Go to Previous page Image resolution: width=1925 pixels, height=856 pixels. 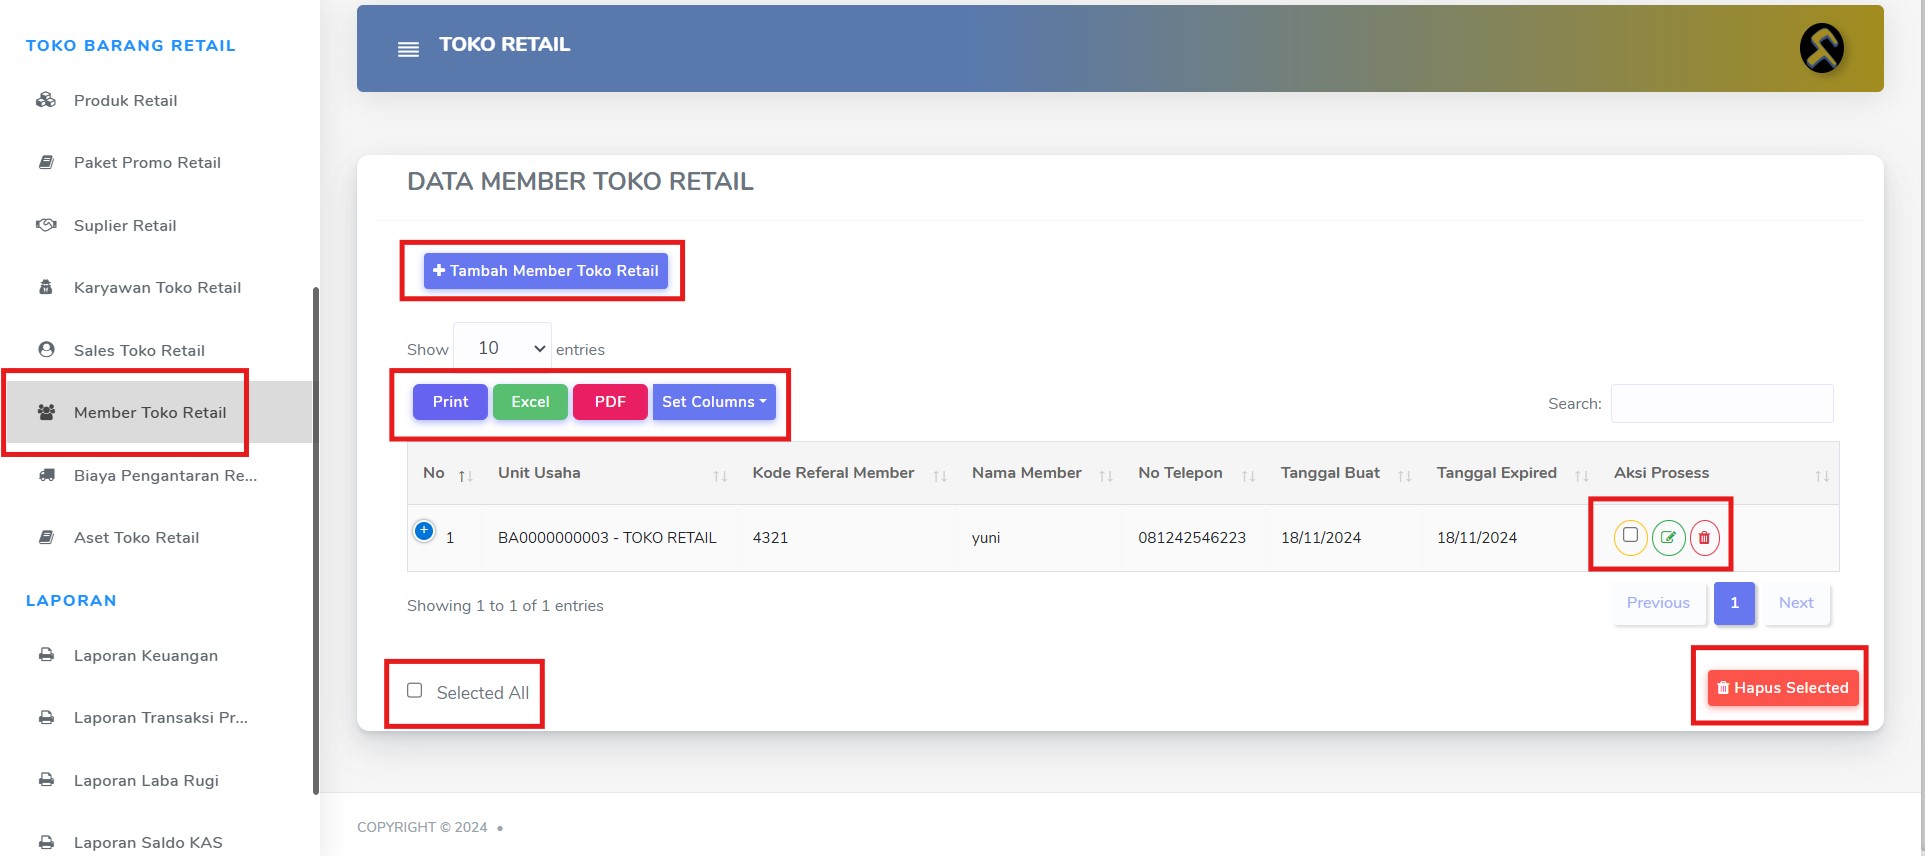(x=1658, y=603)
